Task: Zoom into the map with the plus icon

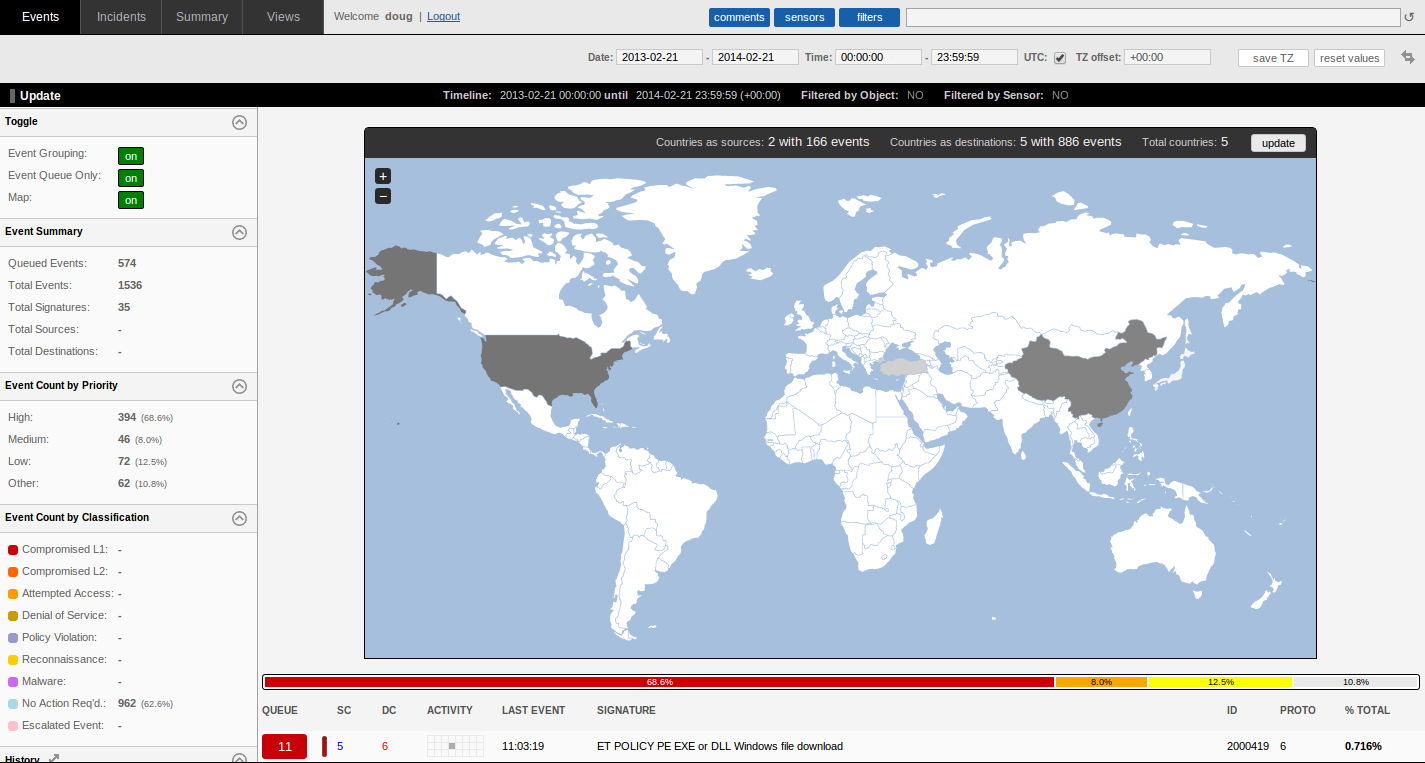Action: click(x=383, y=175)
